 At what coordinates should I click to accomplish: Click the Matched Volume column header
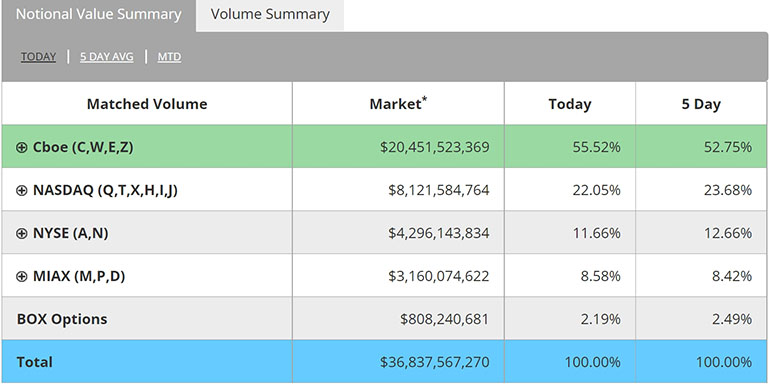point(147,104)
